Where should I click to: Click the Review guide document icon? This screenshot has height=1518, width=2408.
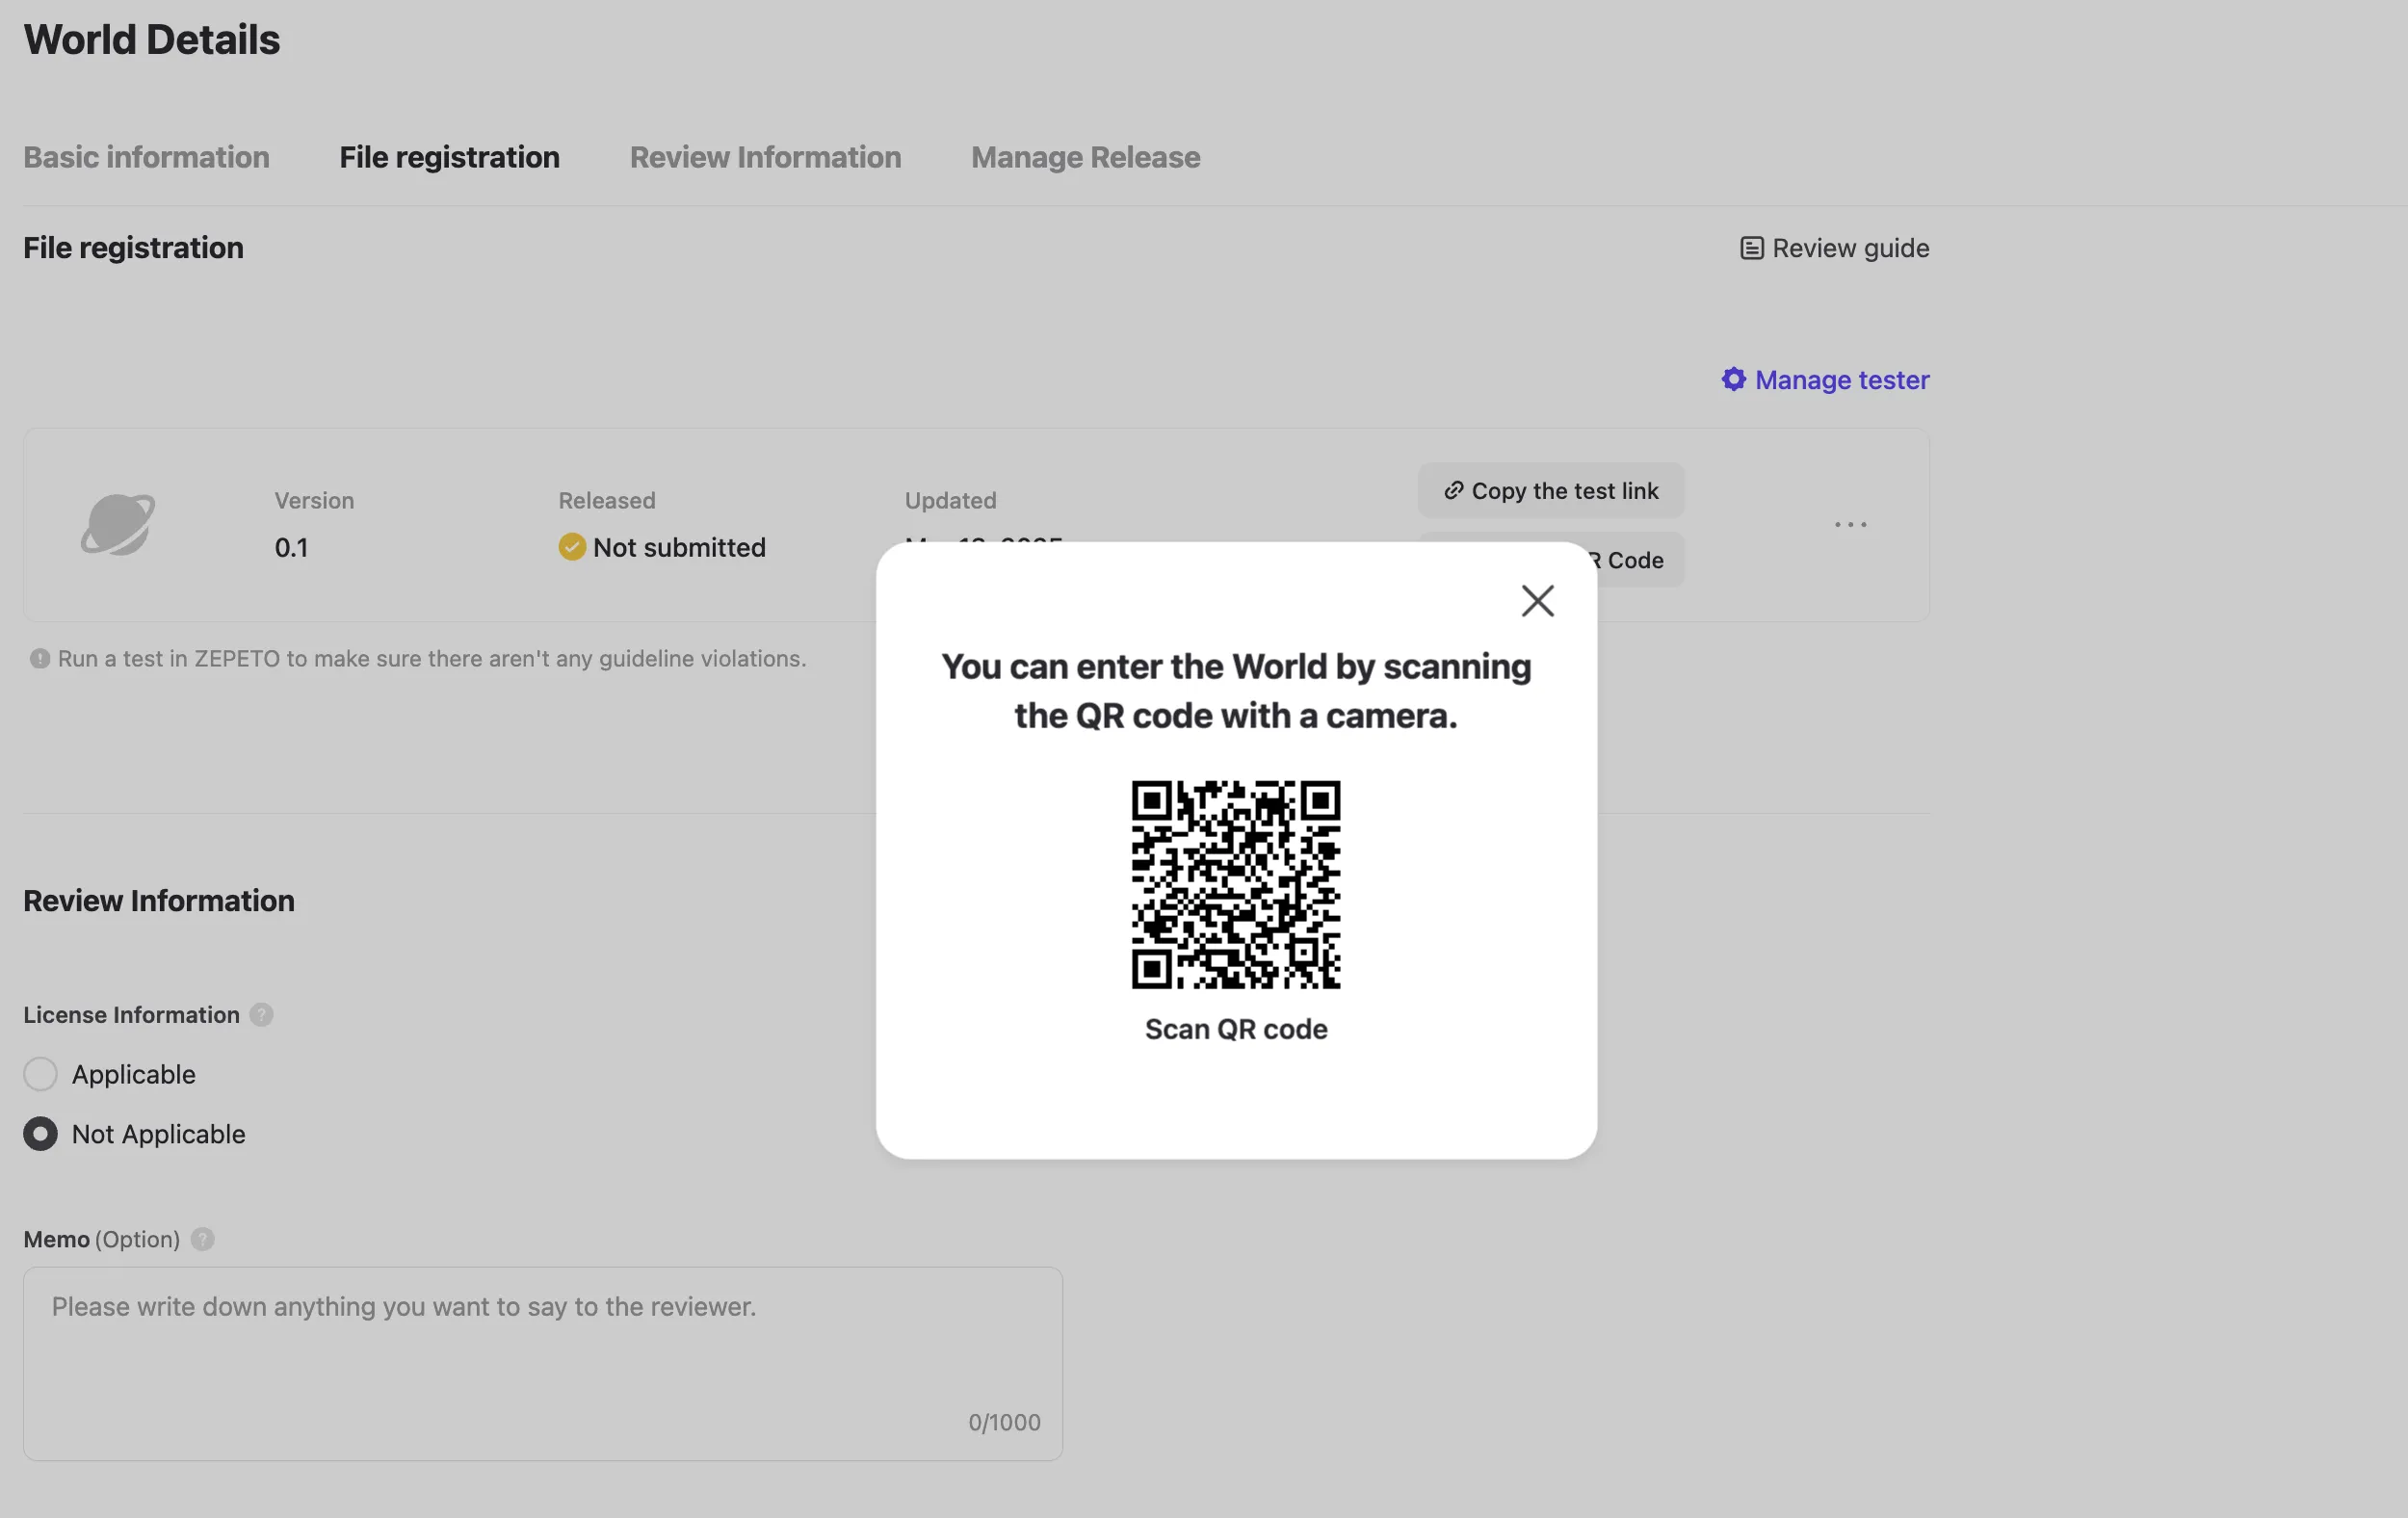[1751, 248]
